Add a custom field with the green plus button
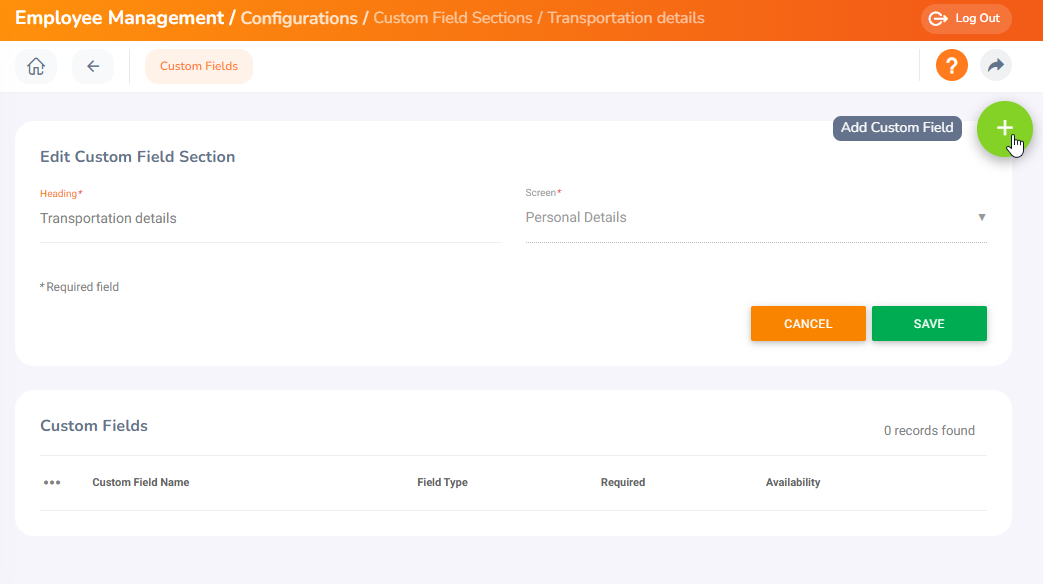 (x=1004, y=129)
